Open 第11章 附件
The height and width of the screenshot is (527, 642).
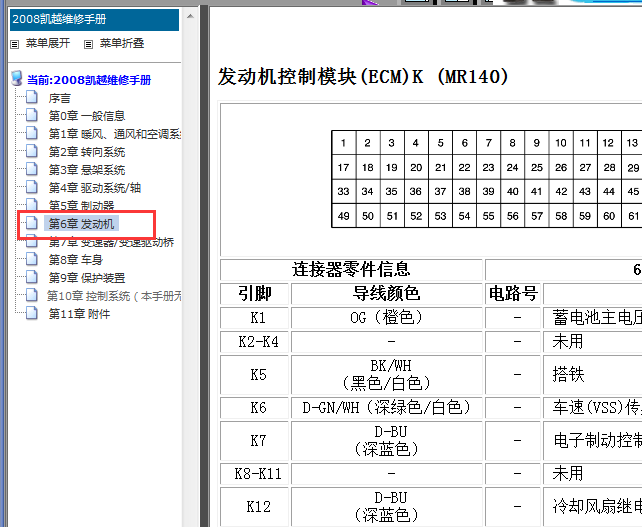coord(79,314)
